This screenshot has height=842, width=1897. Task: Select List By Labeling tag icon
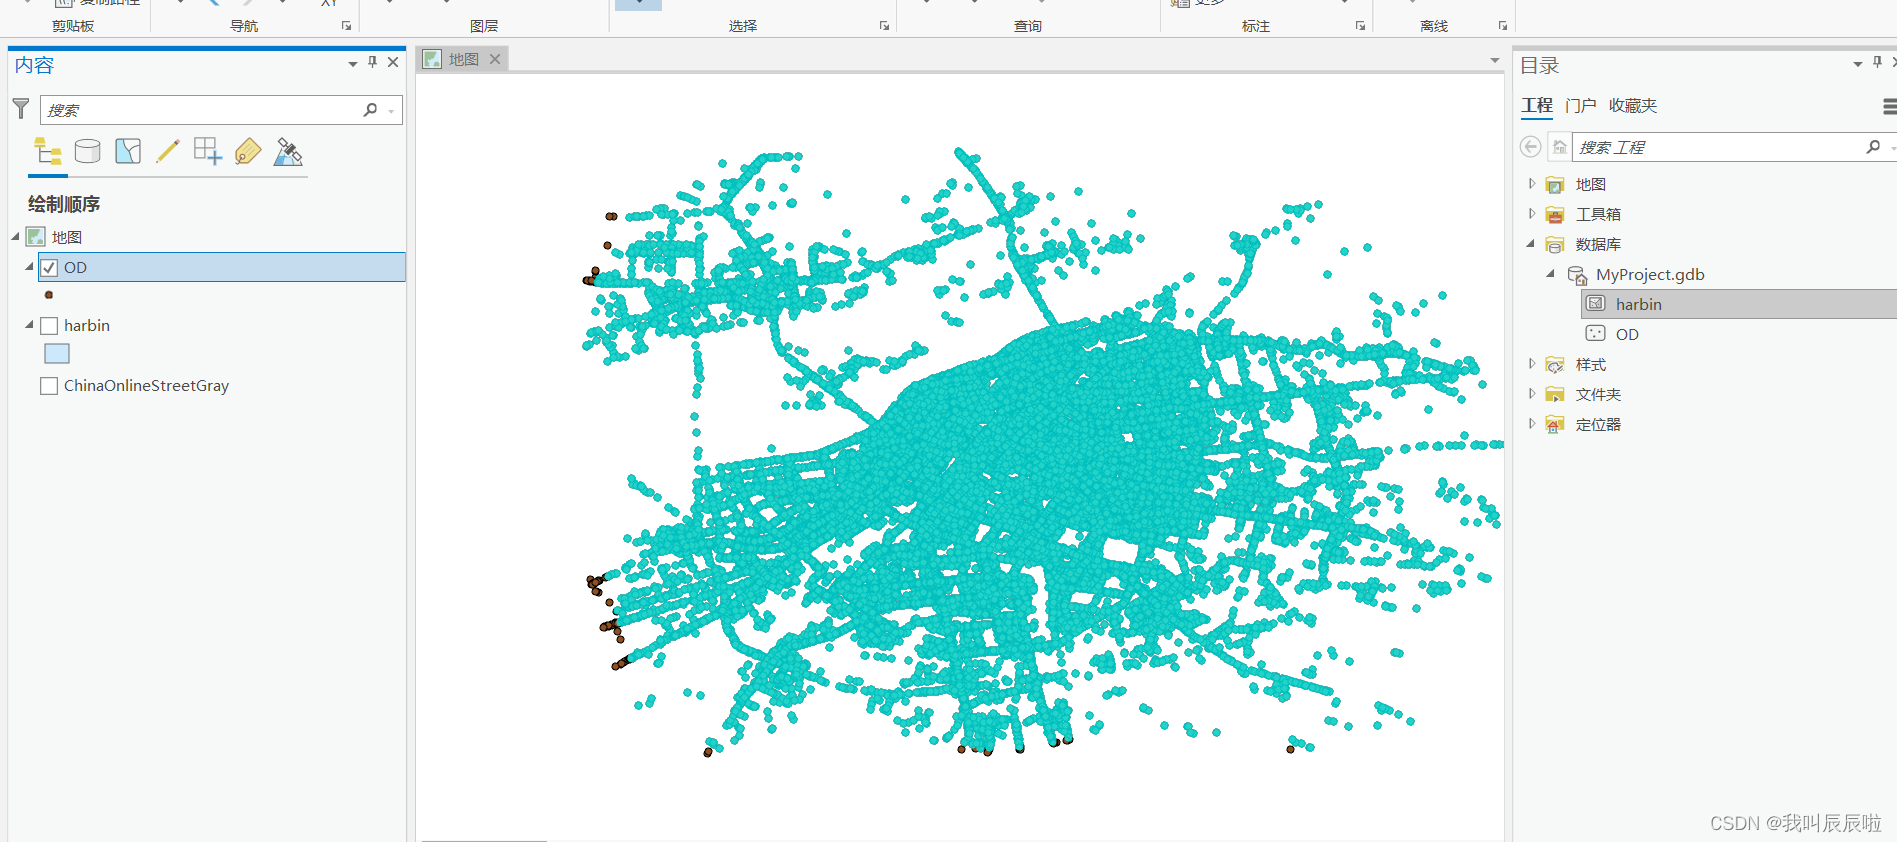coord(248,151)
